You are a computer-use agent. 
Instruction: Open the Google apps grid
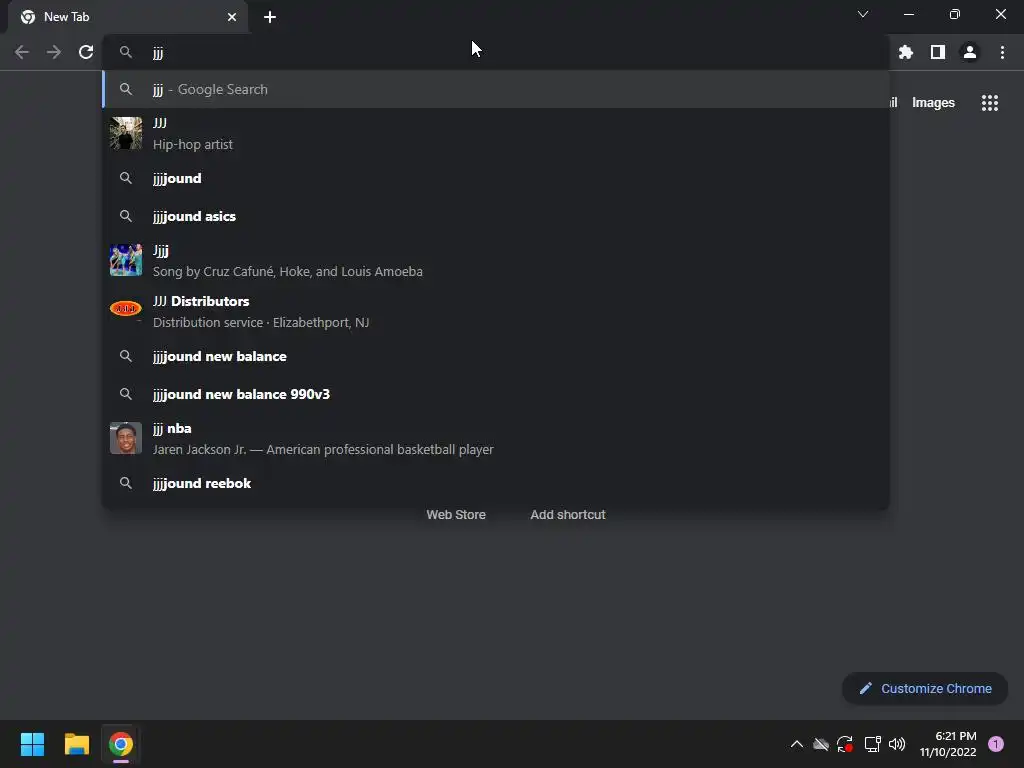pyautogui.click(x=989, y=103)
